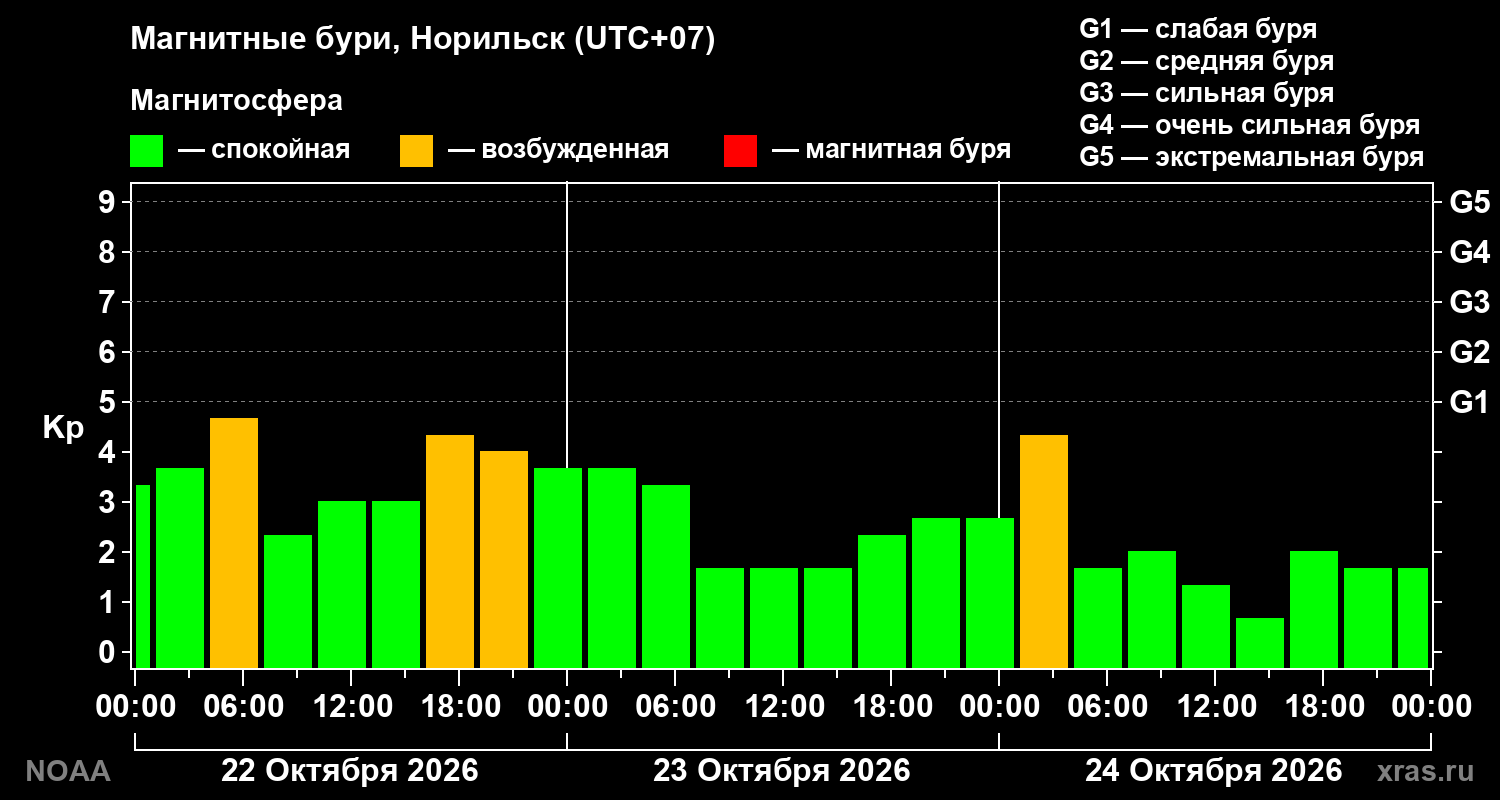Click the last green bar before midnight on 23 Октября
Viewport: 1500px width, 800px height.
tap(990, 593)
